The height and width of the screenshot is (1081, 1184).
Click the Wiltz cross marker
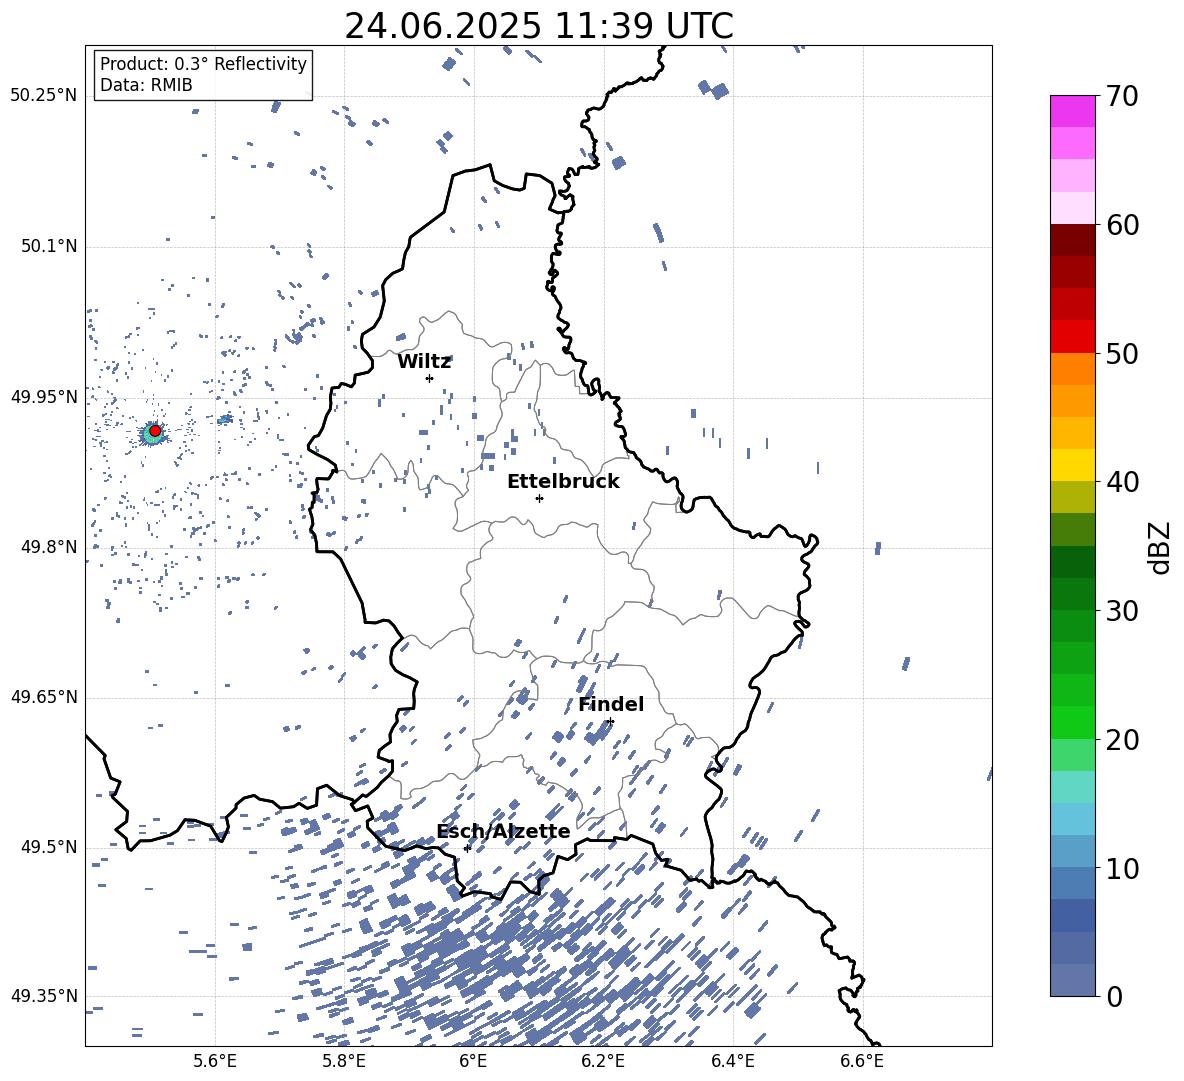tap(430, 378)
